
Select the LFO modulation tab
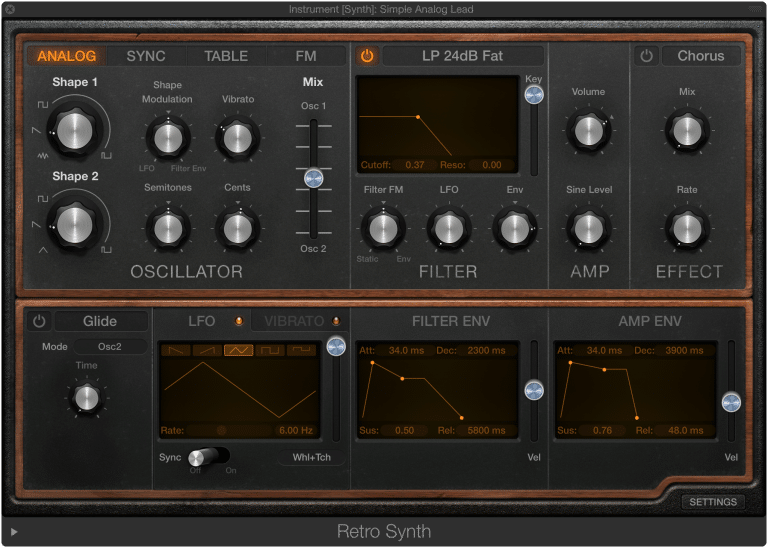click(202, 321)
